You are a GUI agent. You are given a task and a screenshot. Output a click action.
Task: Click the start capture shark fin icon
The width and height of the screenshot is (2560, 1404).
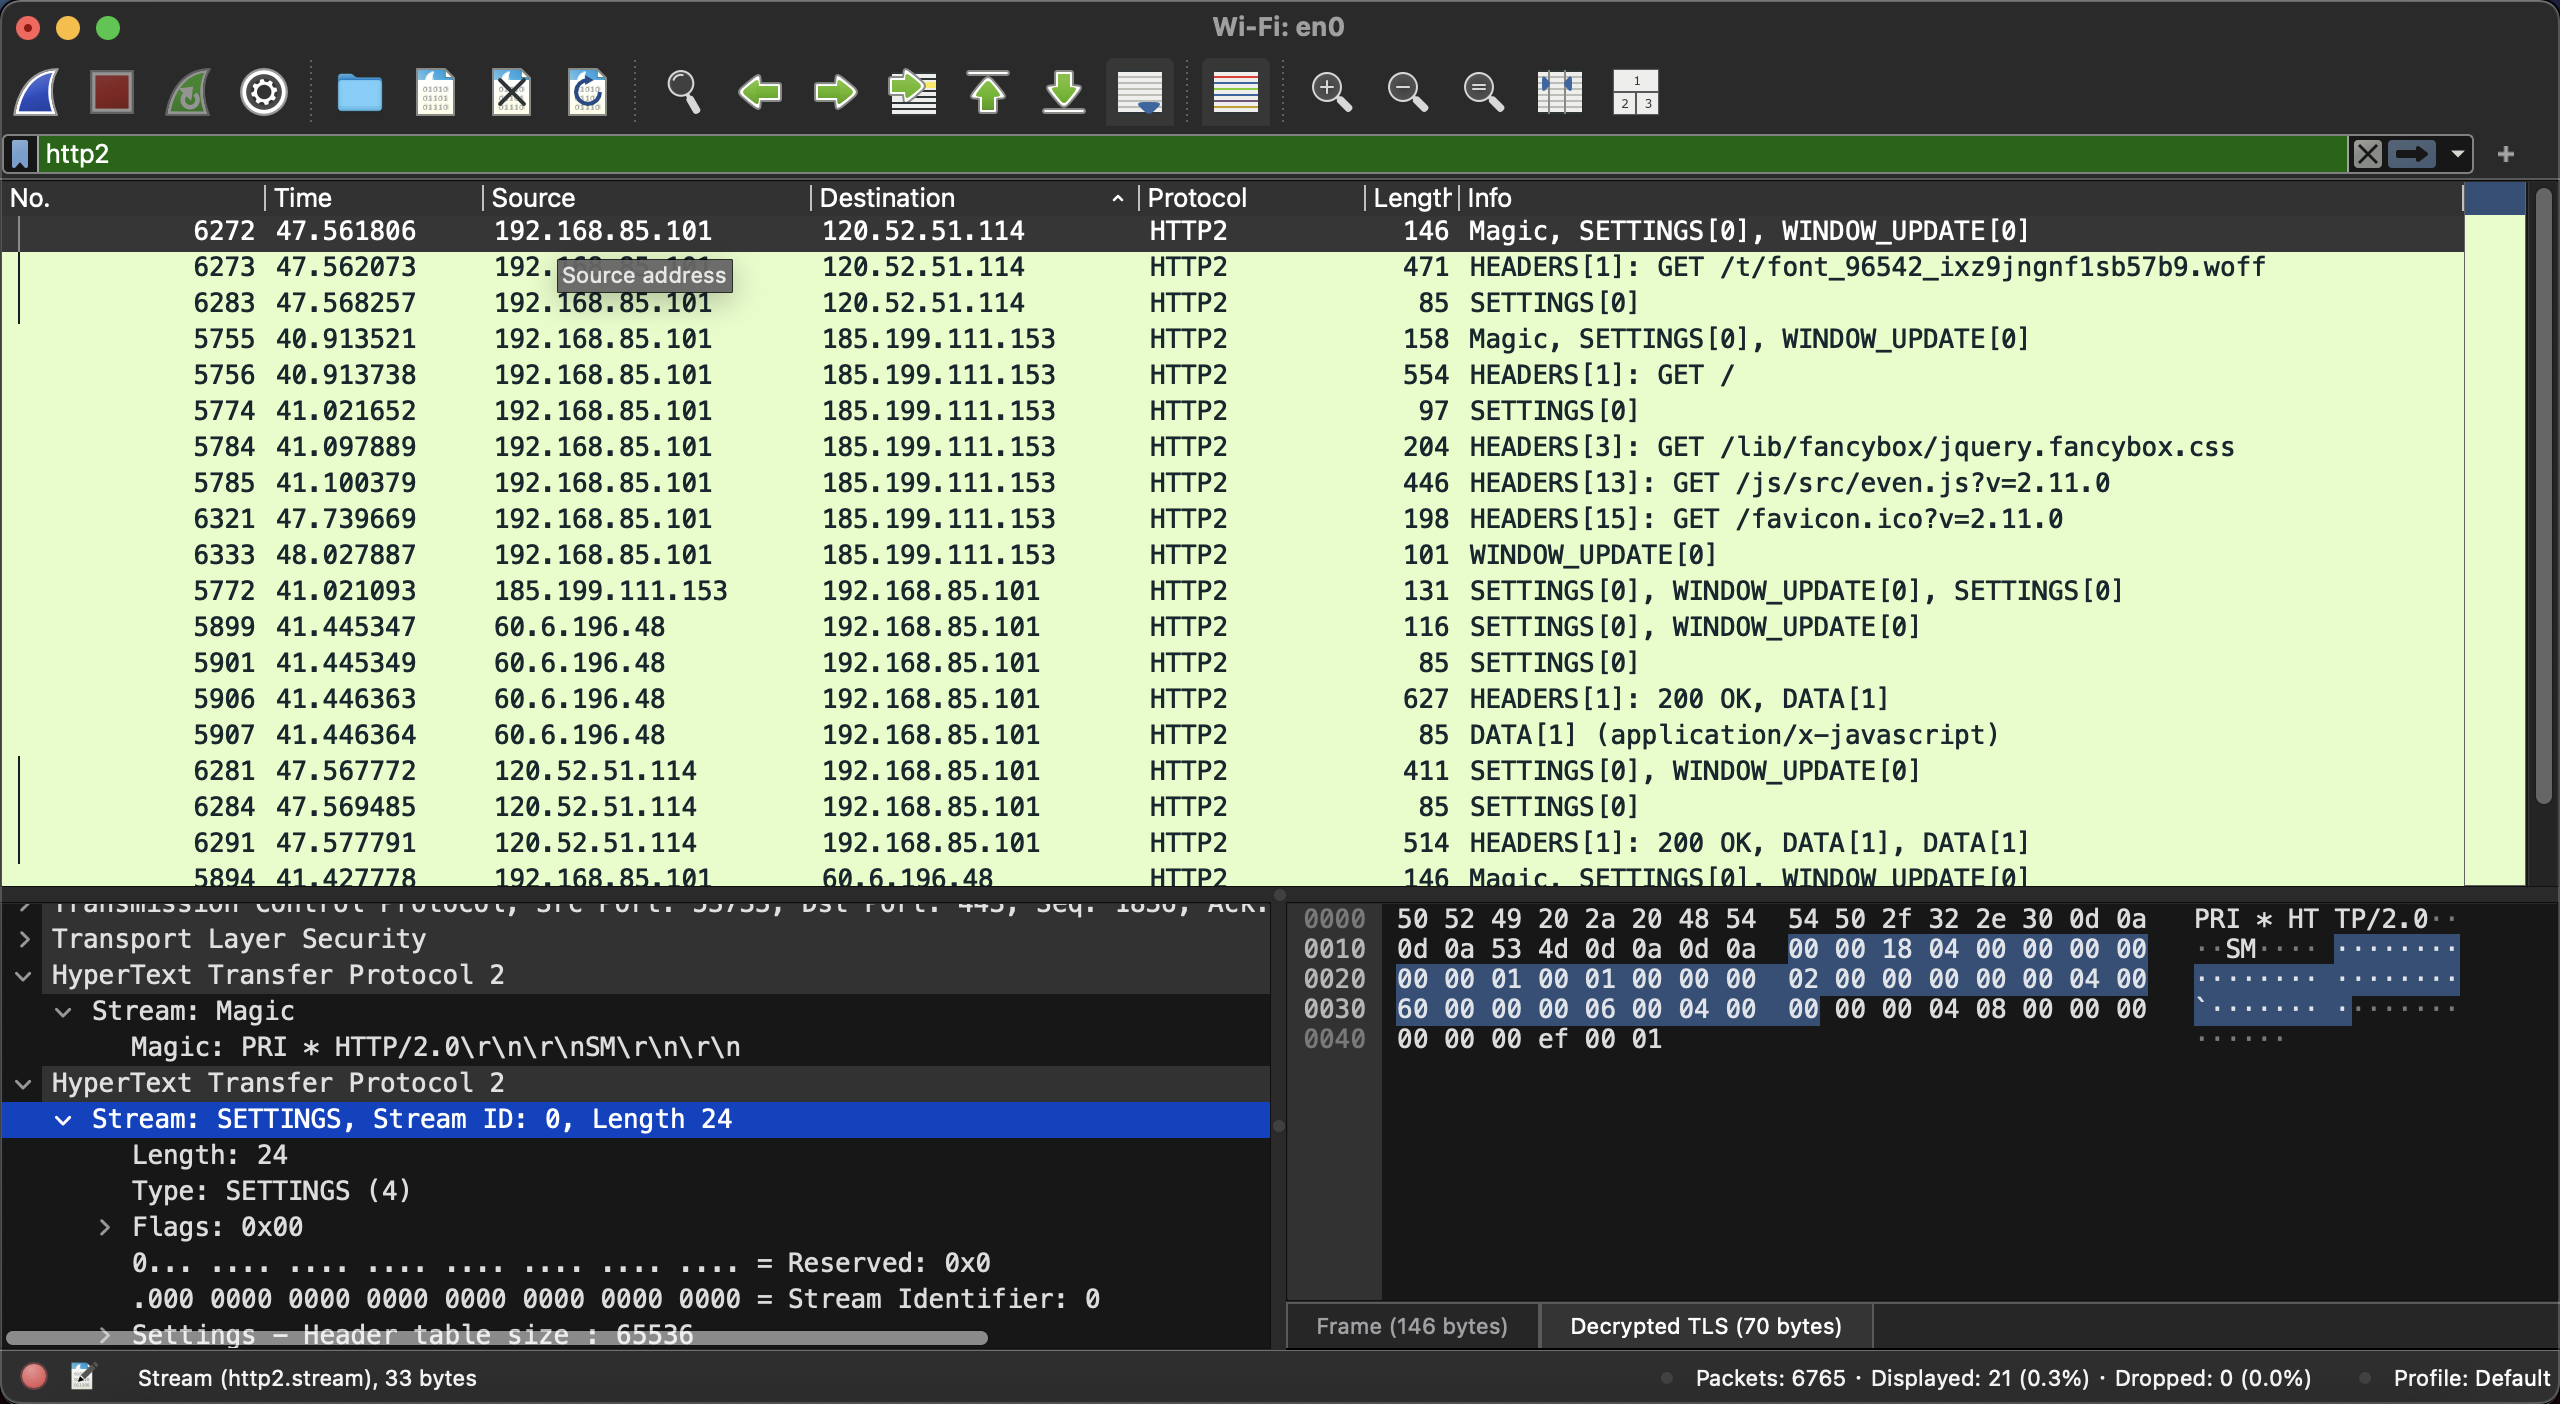38,93
